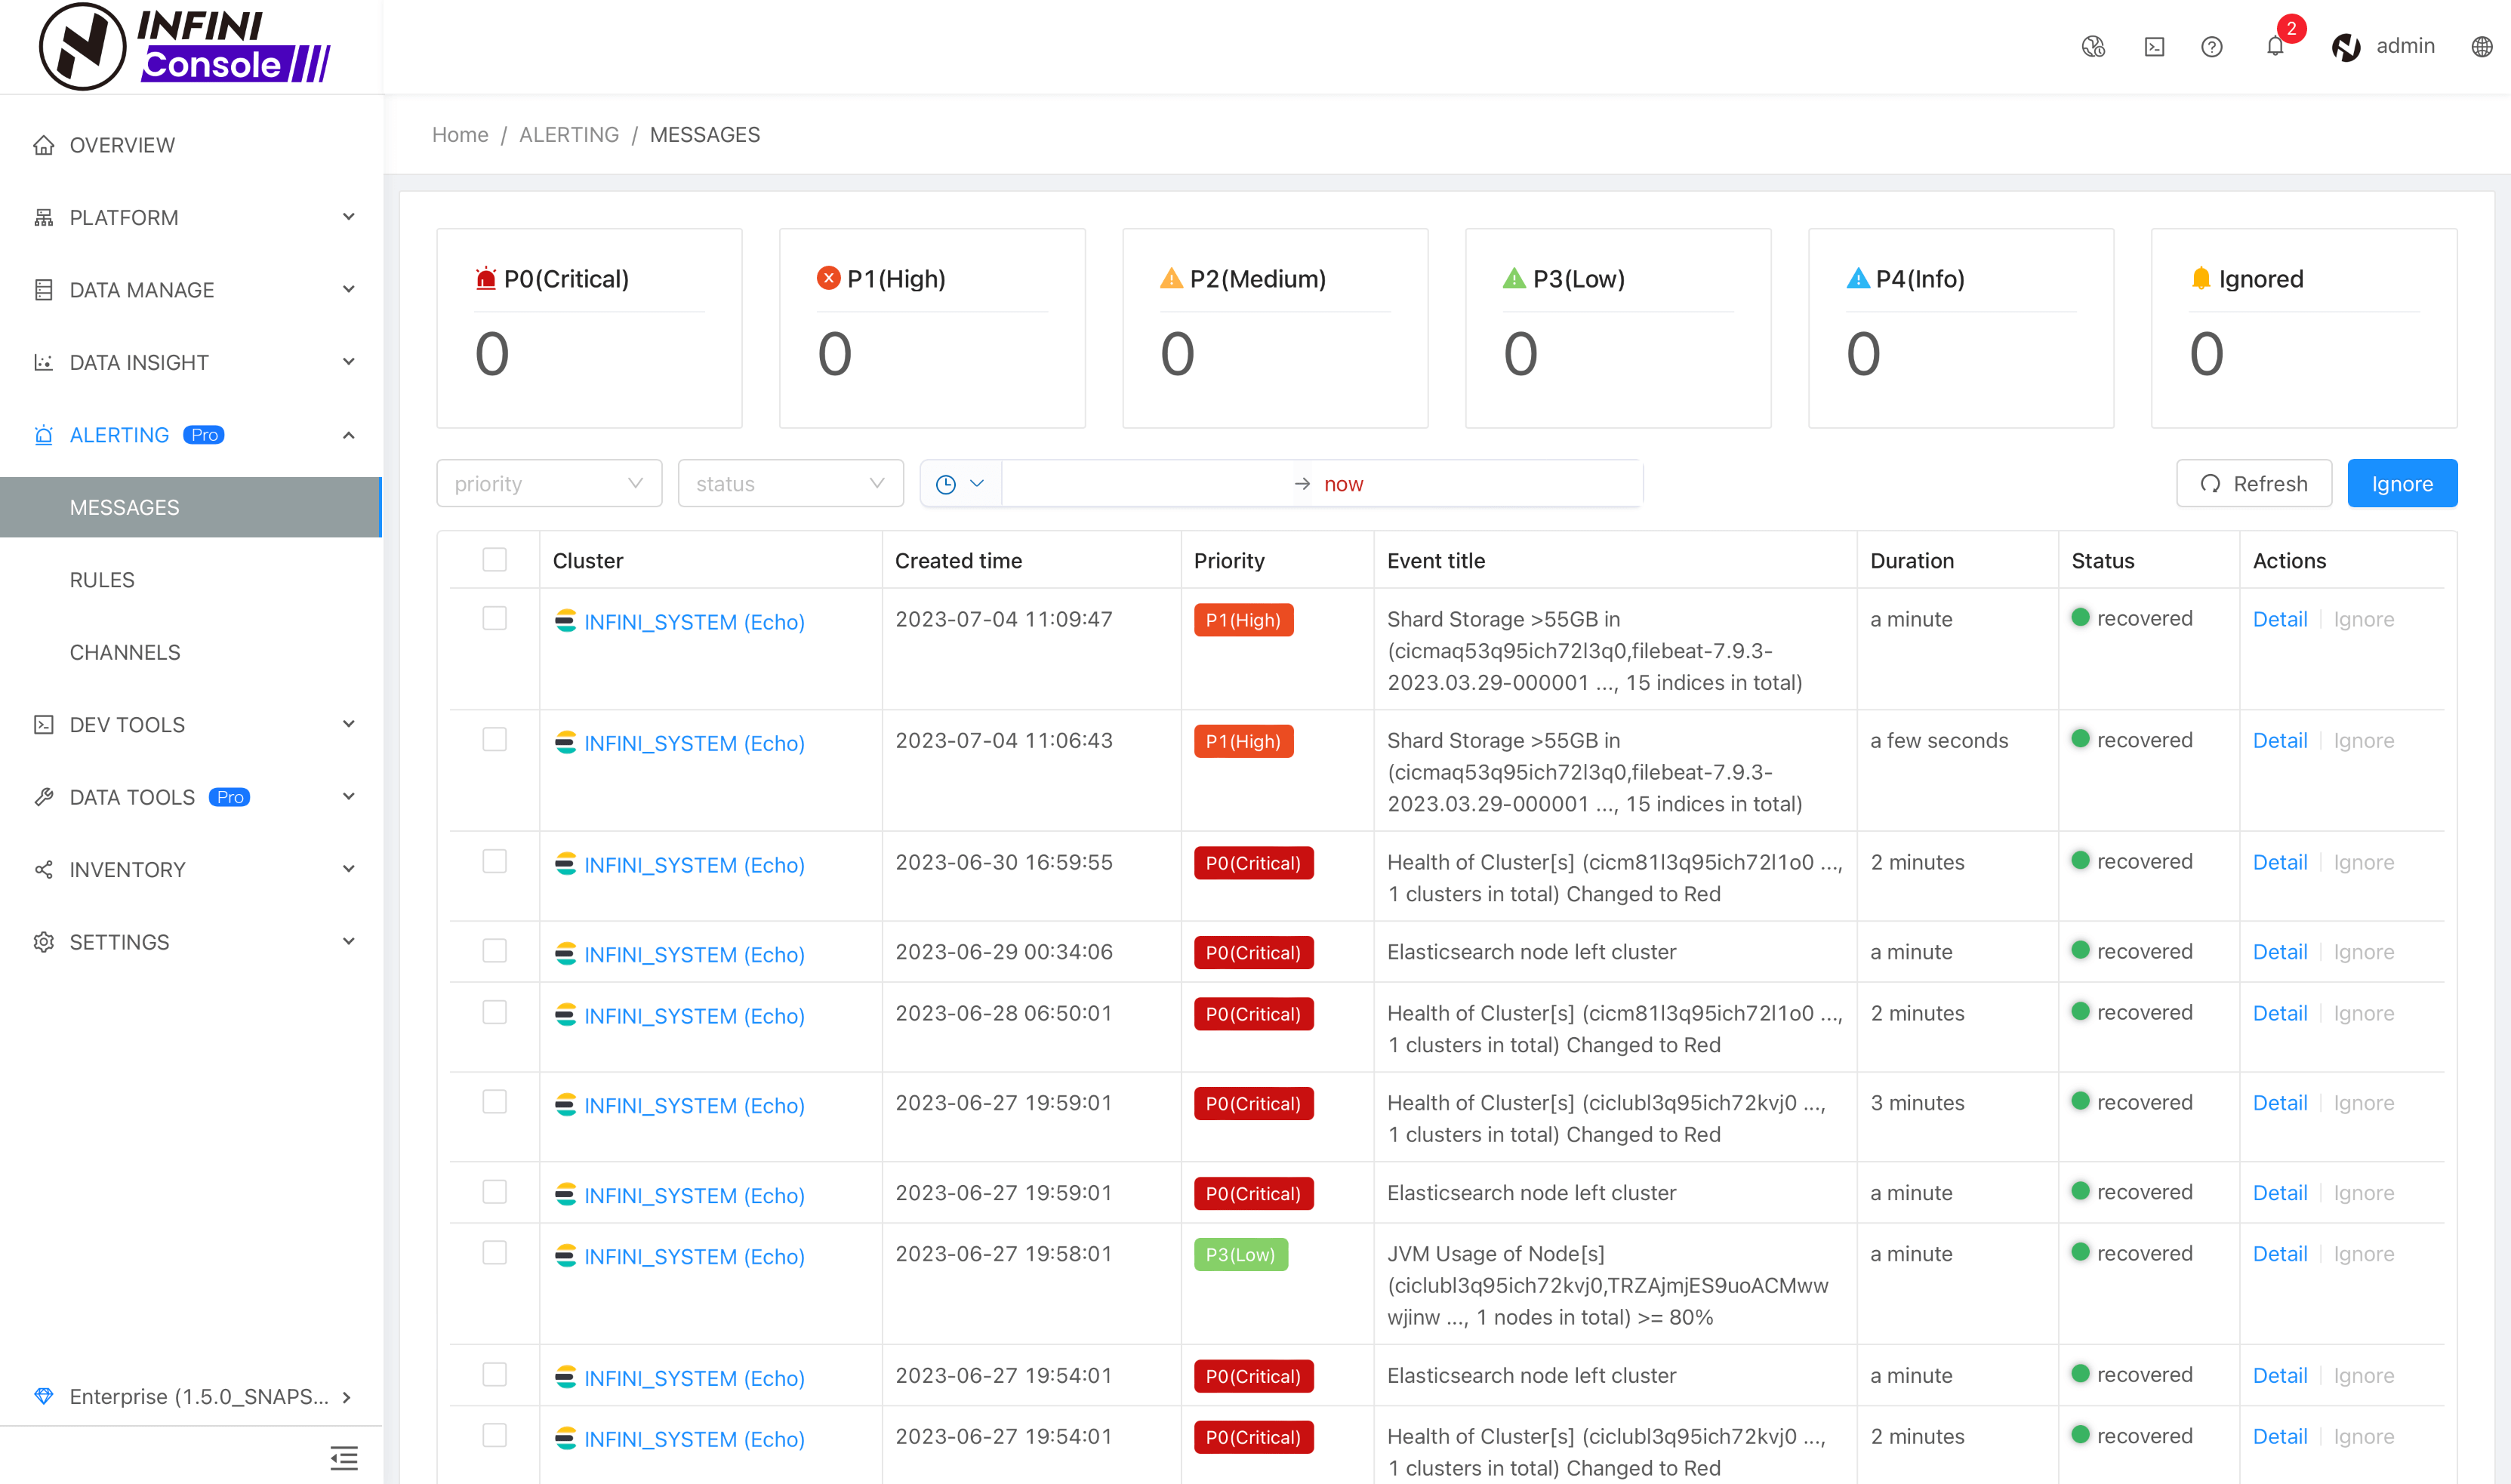Viewport: 2511px width, 1484px height.
Task: Open the theme/cluster icon in header
Action: tap(2093, 46)
